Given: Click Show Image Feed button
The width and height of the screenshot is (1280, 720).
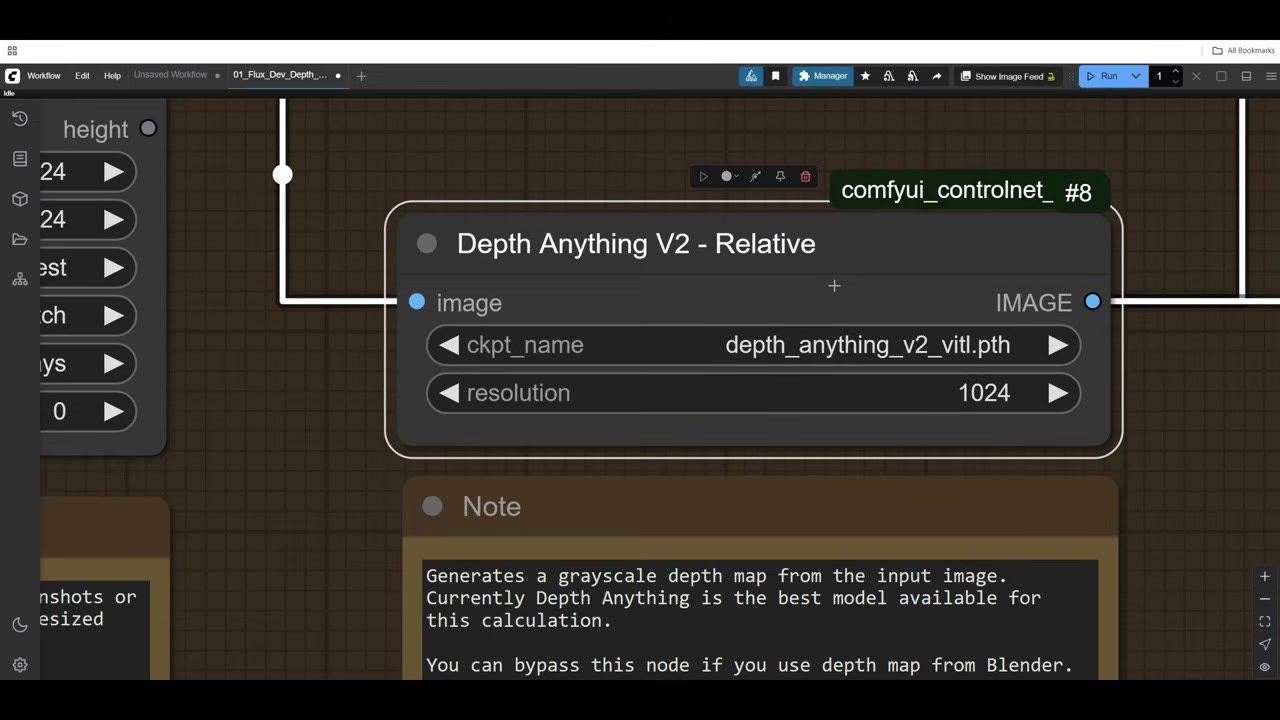Looking at the screenshot, I should pos(1008,76).
